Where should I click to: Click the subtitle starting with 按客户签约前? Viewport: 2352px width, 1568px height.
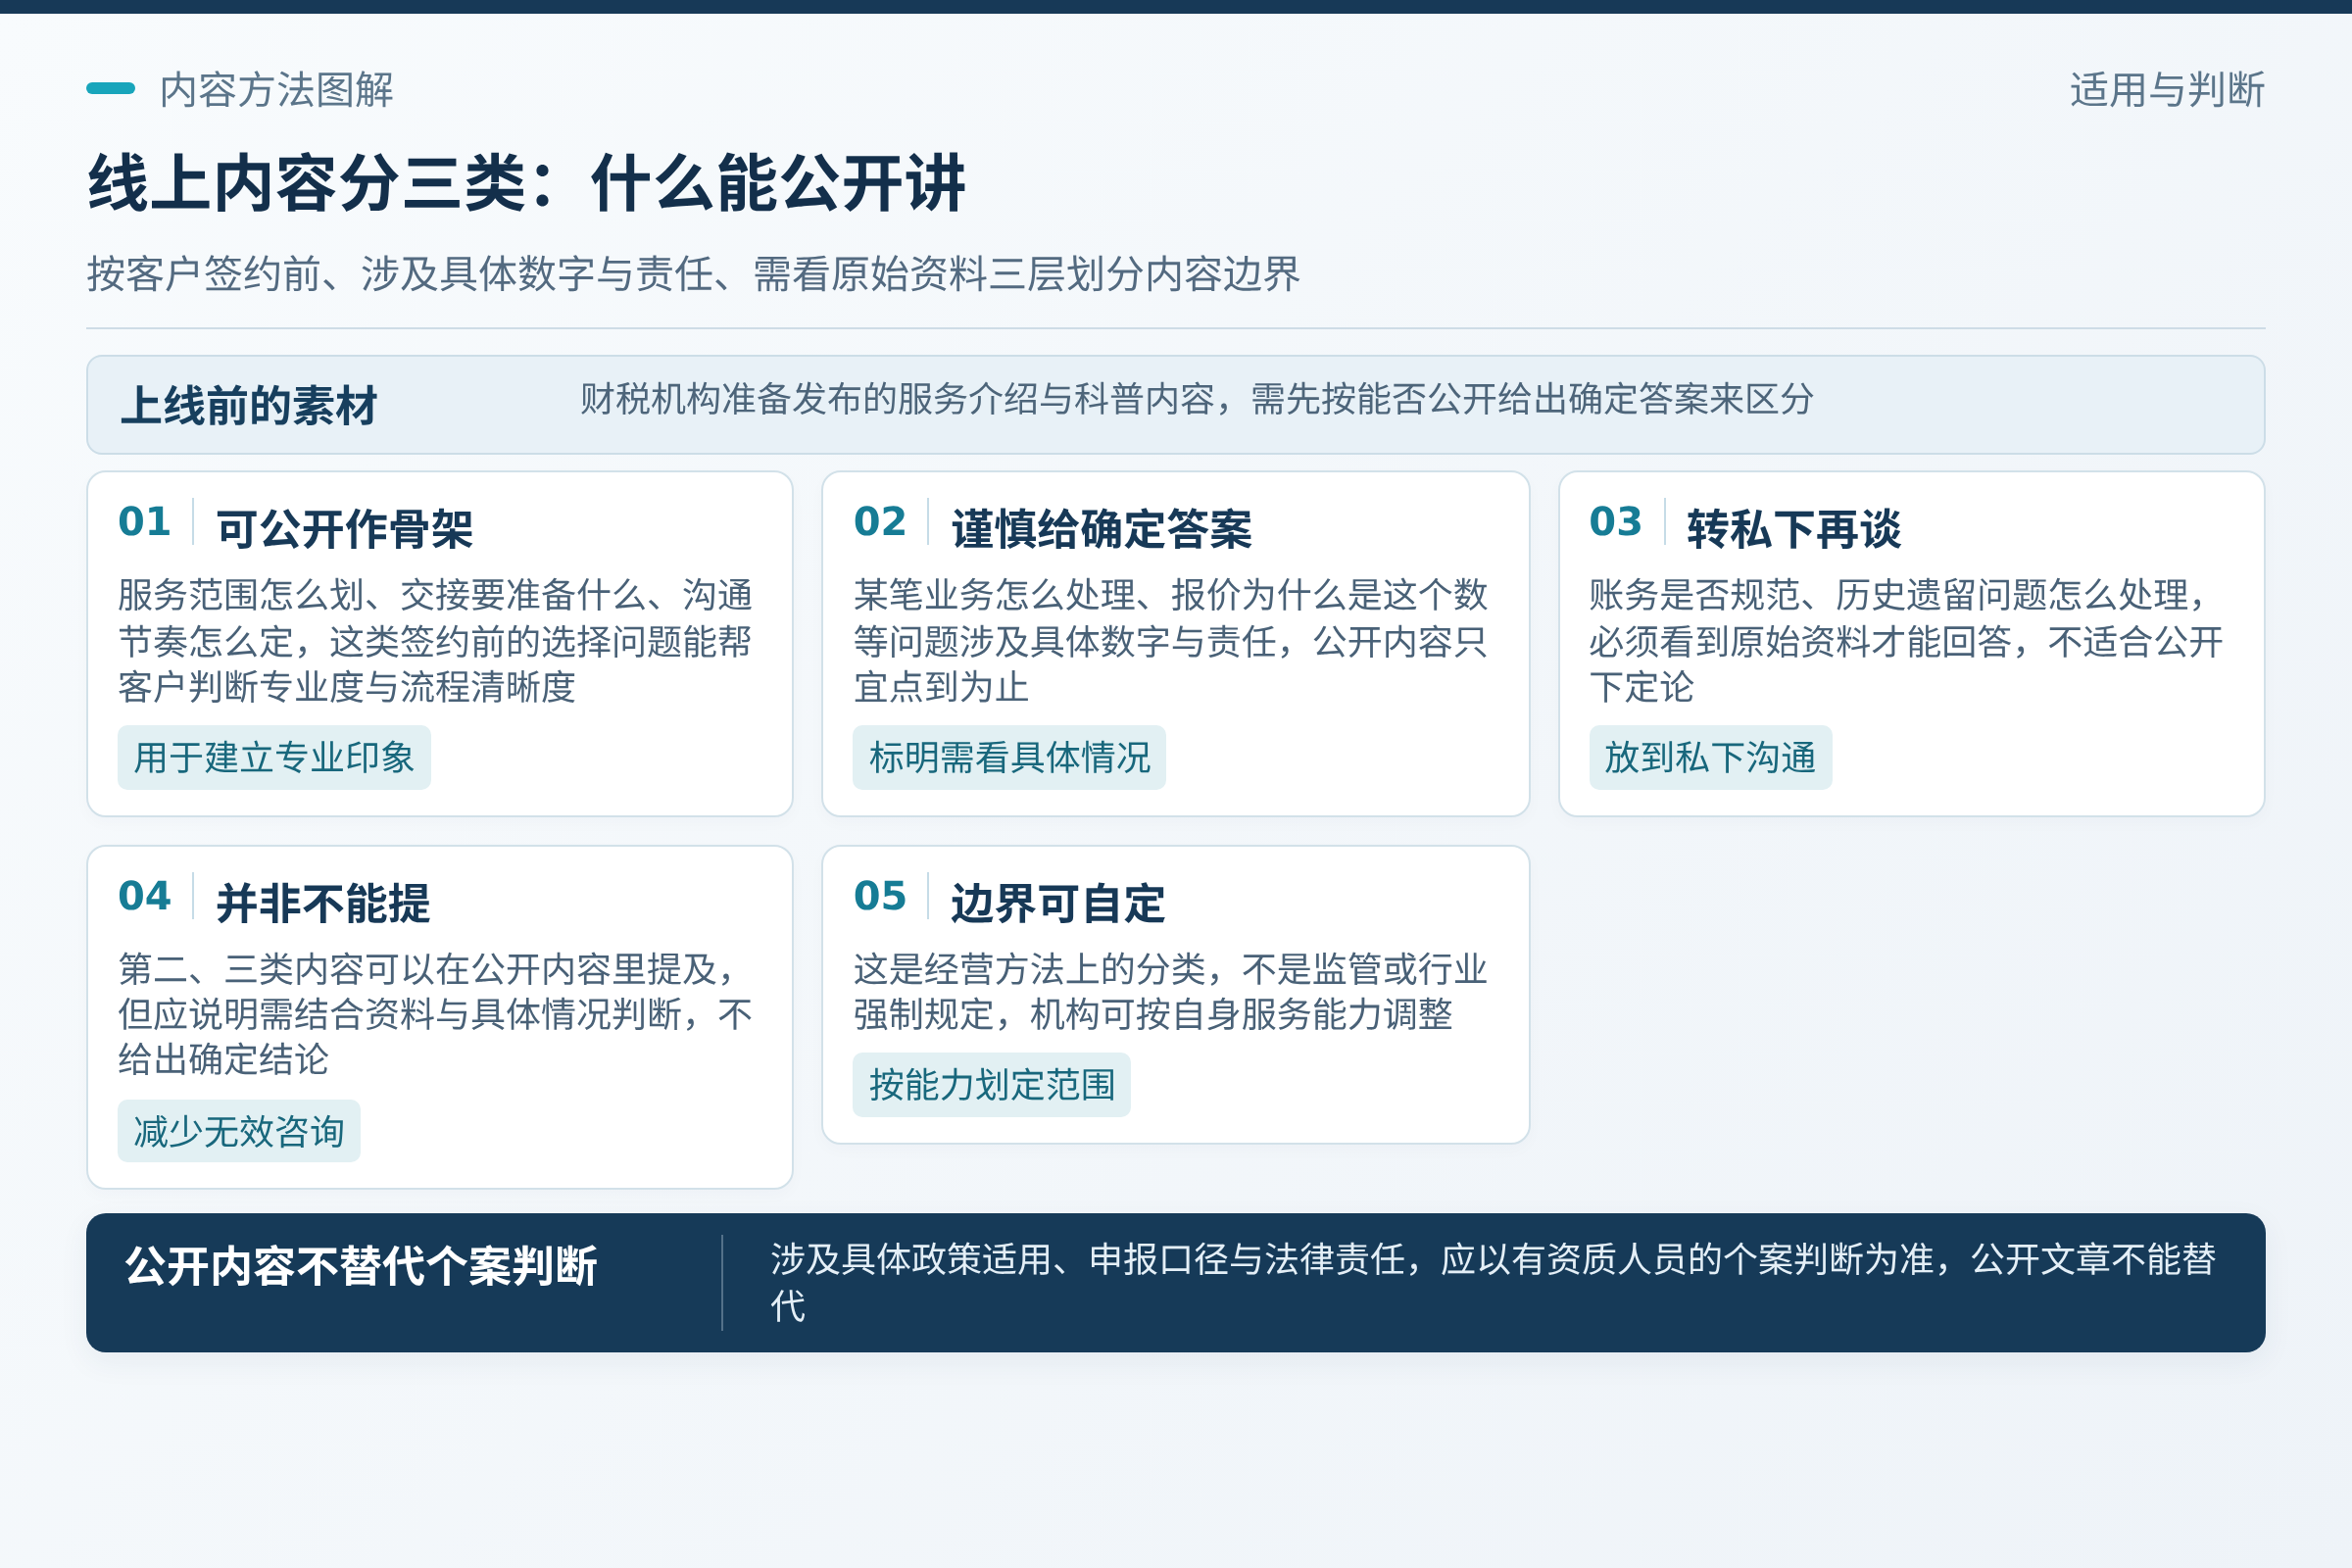693,273
